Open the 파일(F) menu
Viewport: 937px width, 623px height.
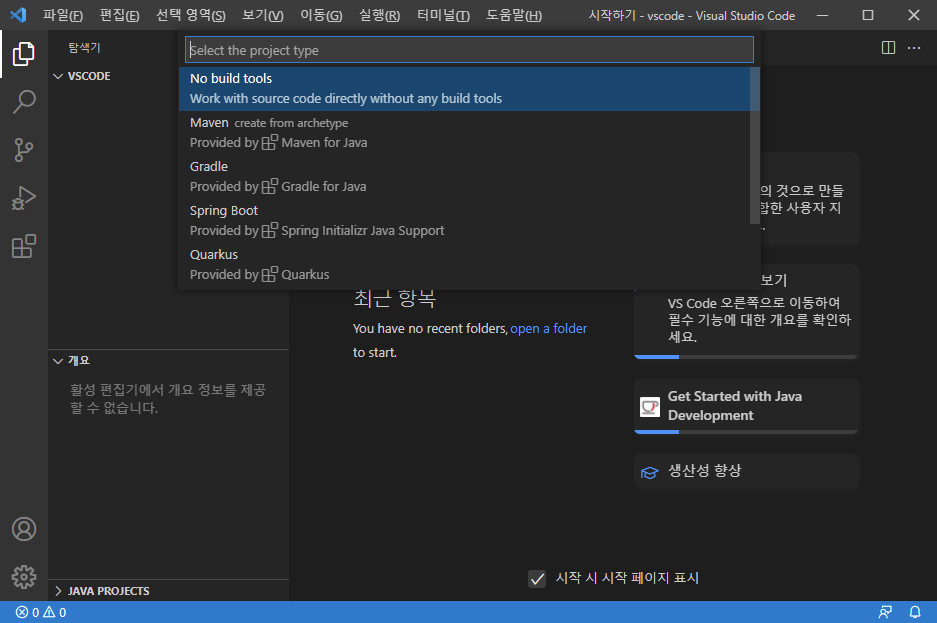(x=63, y=15)
